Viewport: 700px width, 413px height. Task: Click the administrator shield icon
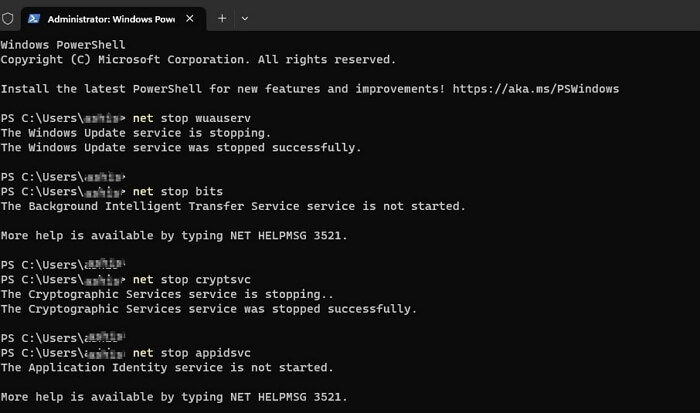[8, 18]
